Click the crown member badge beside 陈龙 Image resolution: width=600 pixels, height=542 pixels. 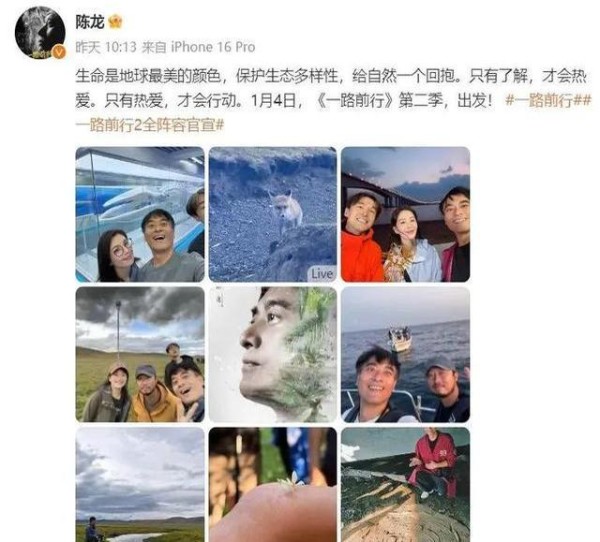pos(115,22)
